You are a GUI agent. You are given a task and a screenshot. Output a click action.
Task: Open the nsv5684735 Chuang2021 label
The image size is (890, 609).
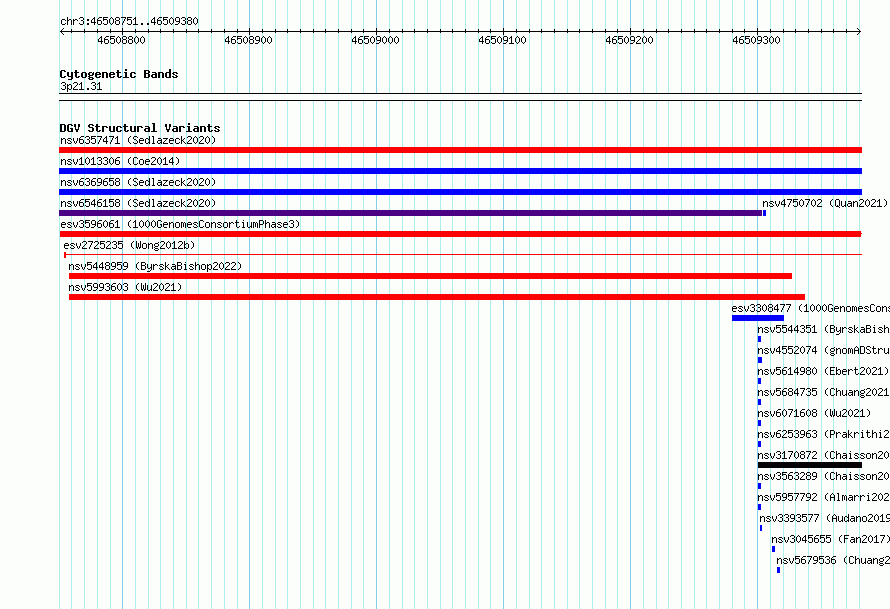click(x=824, y=392)
